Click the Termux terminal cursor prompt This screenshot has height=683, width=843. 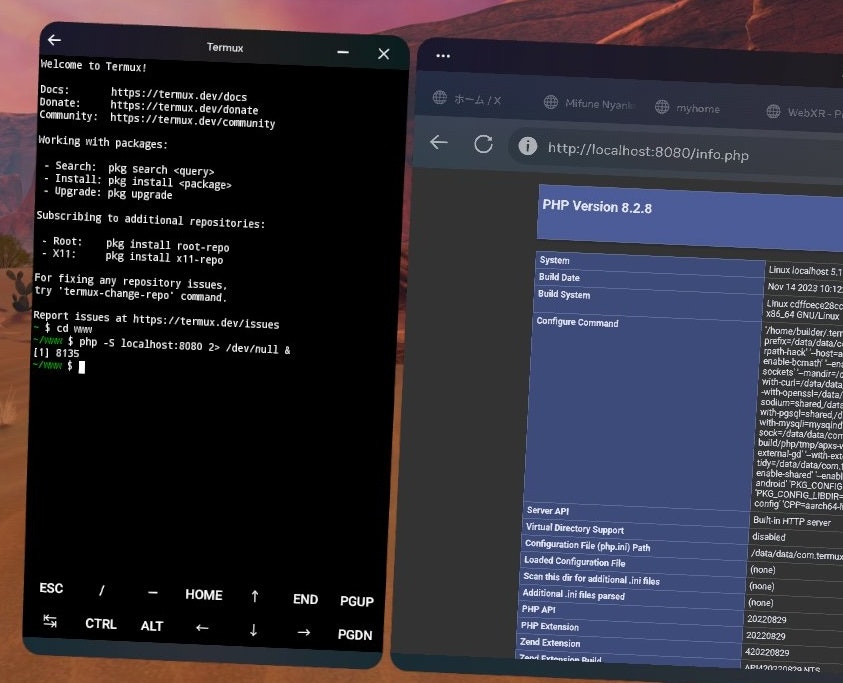[82, 367]
